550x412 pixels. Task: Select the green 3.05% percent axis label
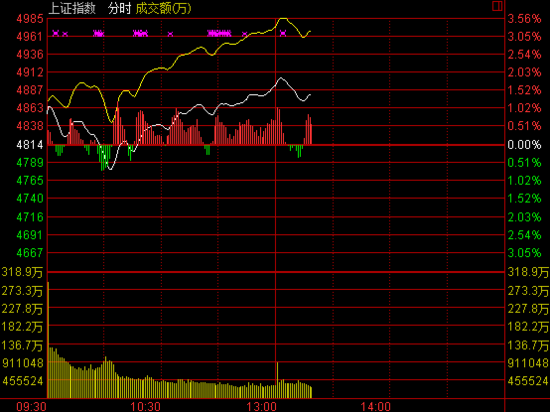click(x=524, y=252)
